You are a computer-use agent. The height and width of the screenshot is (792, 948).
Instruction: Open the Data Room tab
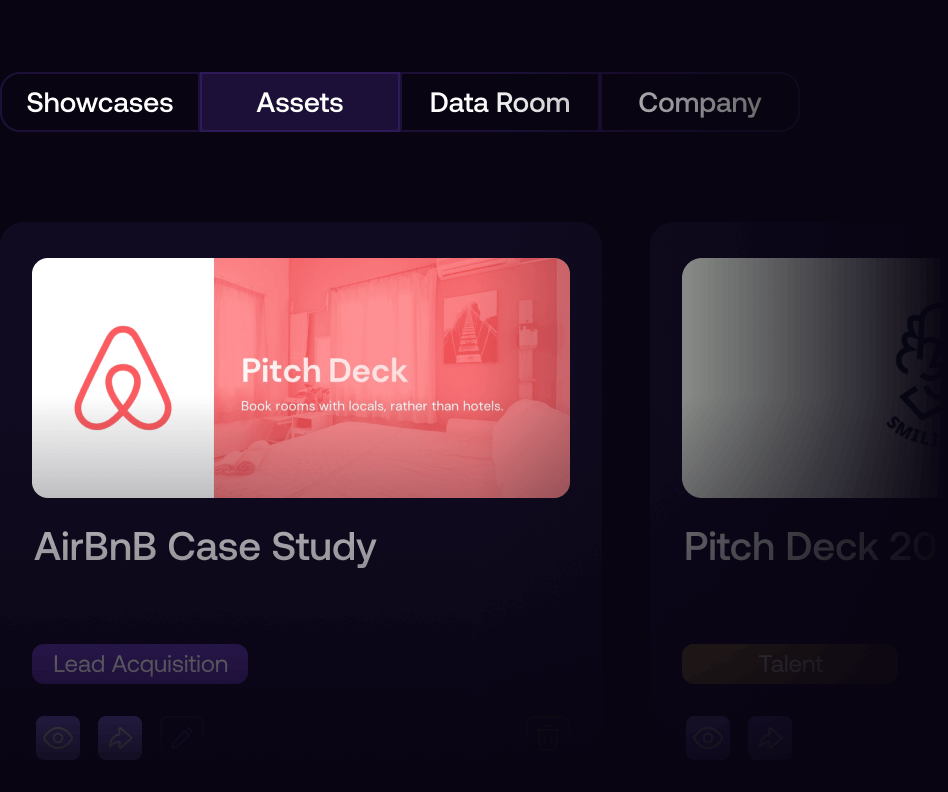500,102
